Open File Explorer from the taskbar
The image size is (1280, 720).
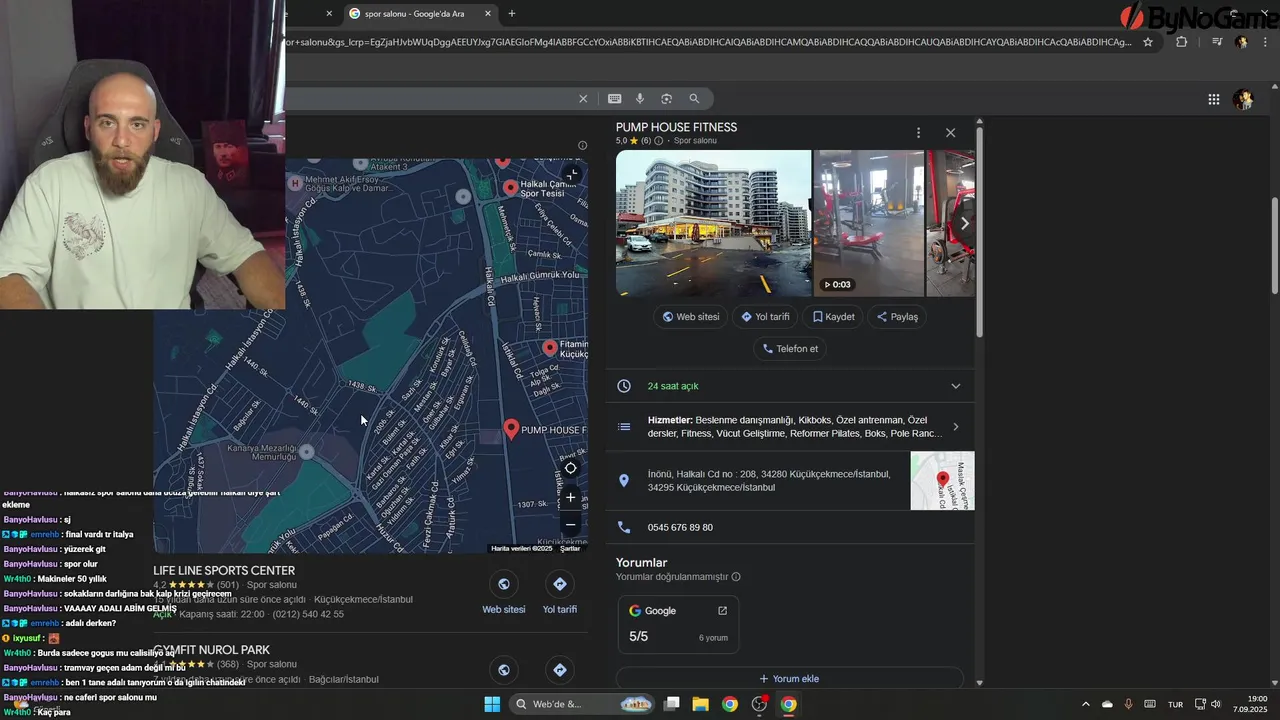(700, 704)
